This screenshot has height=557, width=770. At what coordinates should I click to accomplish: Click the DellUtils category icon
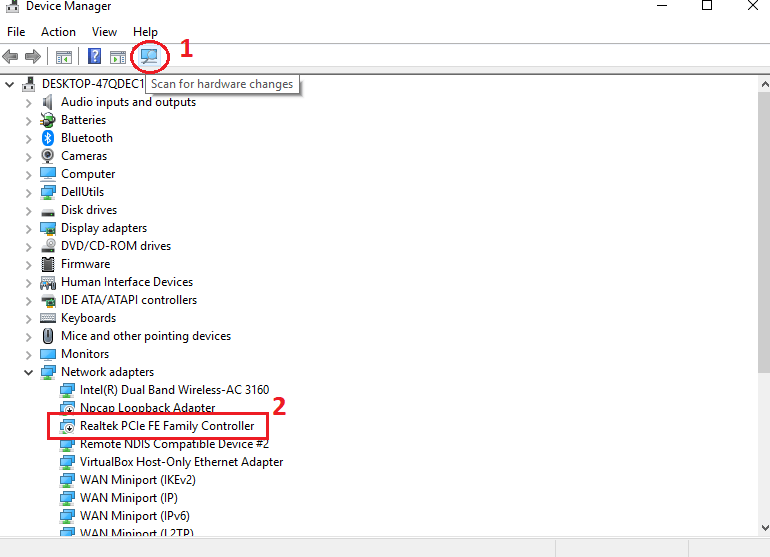point(48,192)
